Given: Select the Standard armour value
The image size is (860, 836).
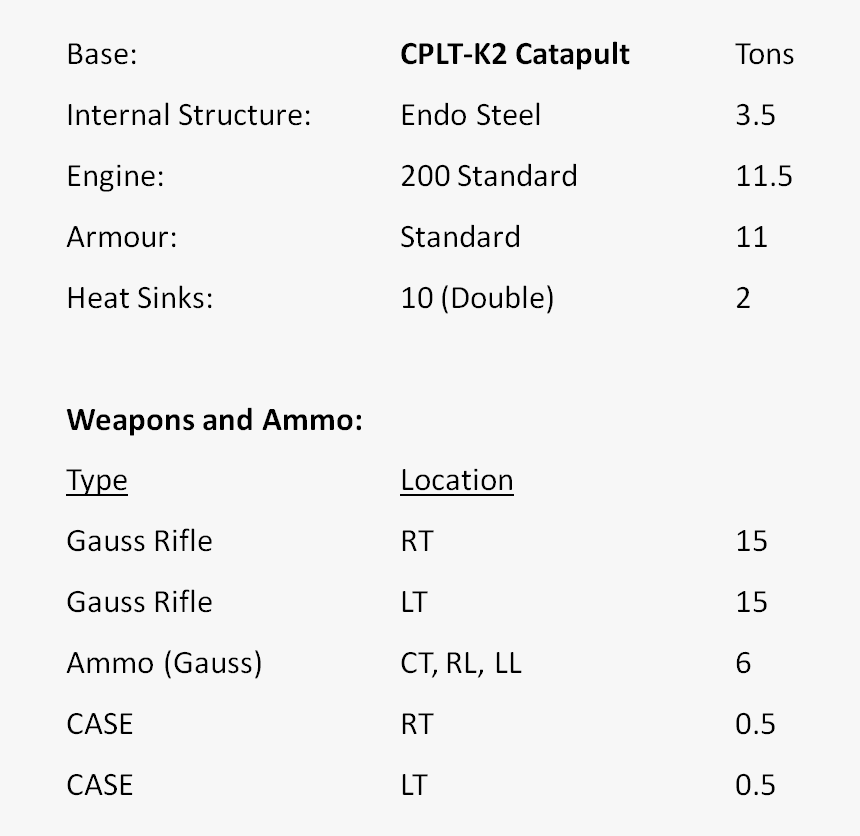Looking at the screenshot, I should pyautogui.click(x=460, y=237).
